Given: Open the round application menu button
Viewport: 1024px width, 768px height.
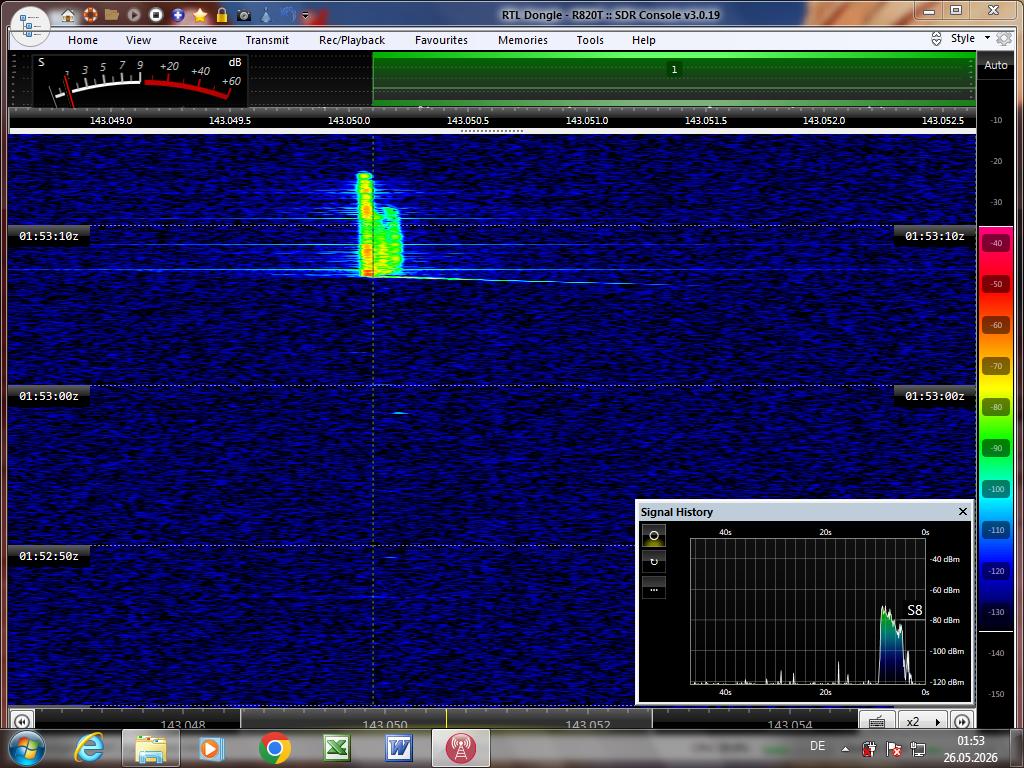Looking at the screenshot, I should pos(30,26).
